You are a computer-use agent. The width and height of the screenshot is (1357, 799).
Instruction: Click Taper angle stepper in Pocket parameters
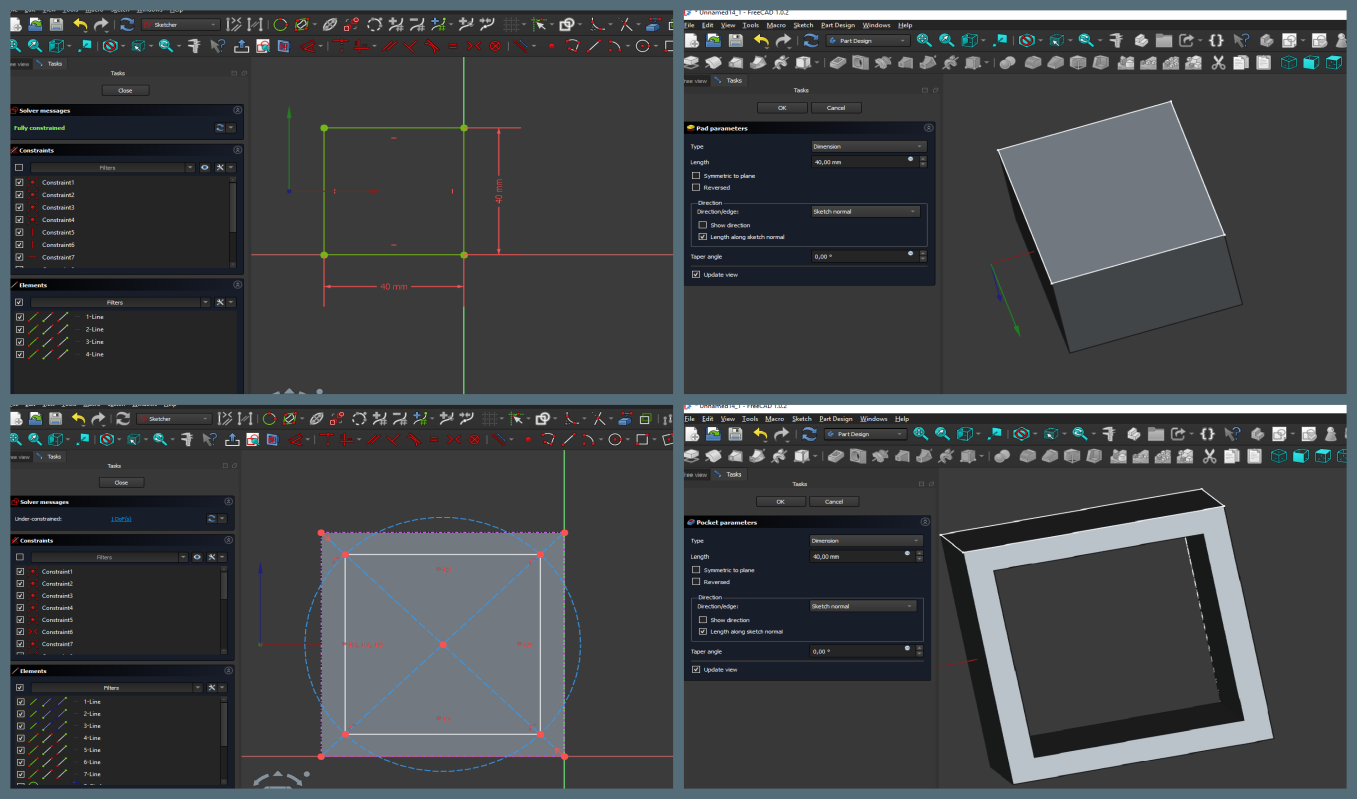920,651
